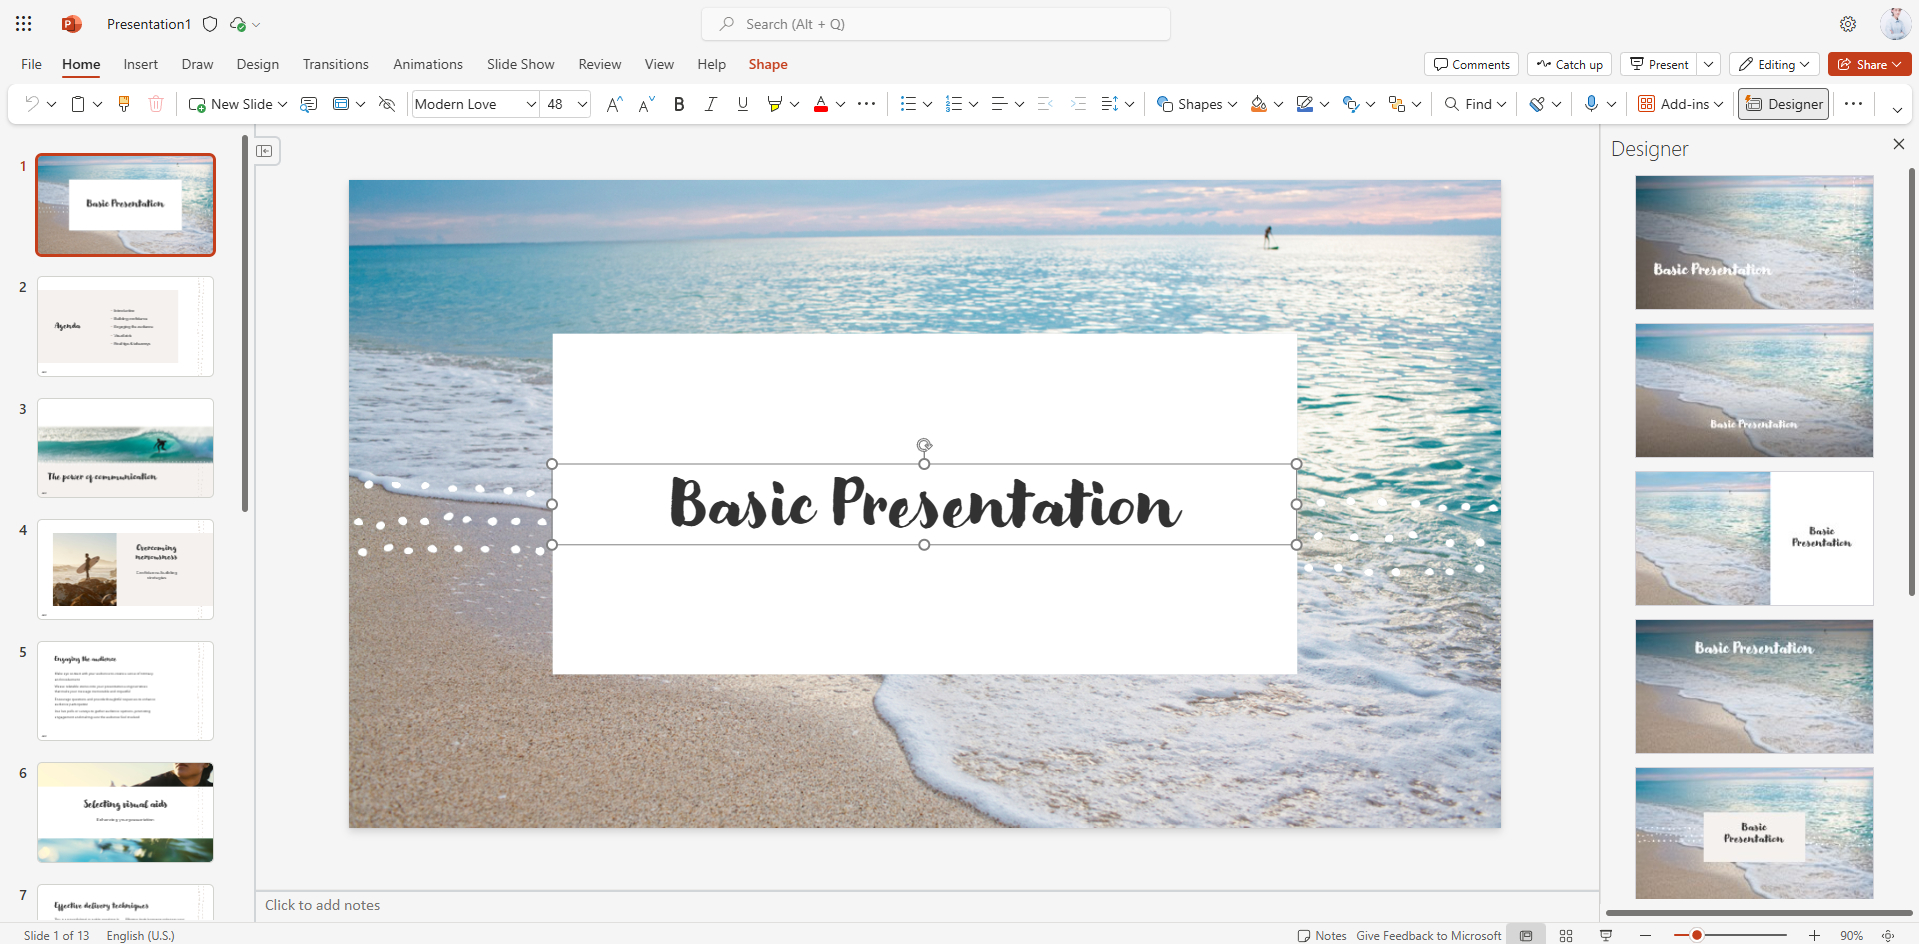Click the text alignment icon
1919x944 pixels.
click(999, 104)
